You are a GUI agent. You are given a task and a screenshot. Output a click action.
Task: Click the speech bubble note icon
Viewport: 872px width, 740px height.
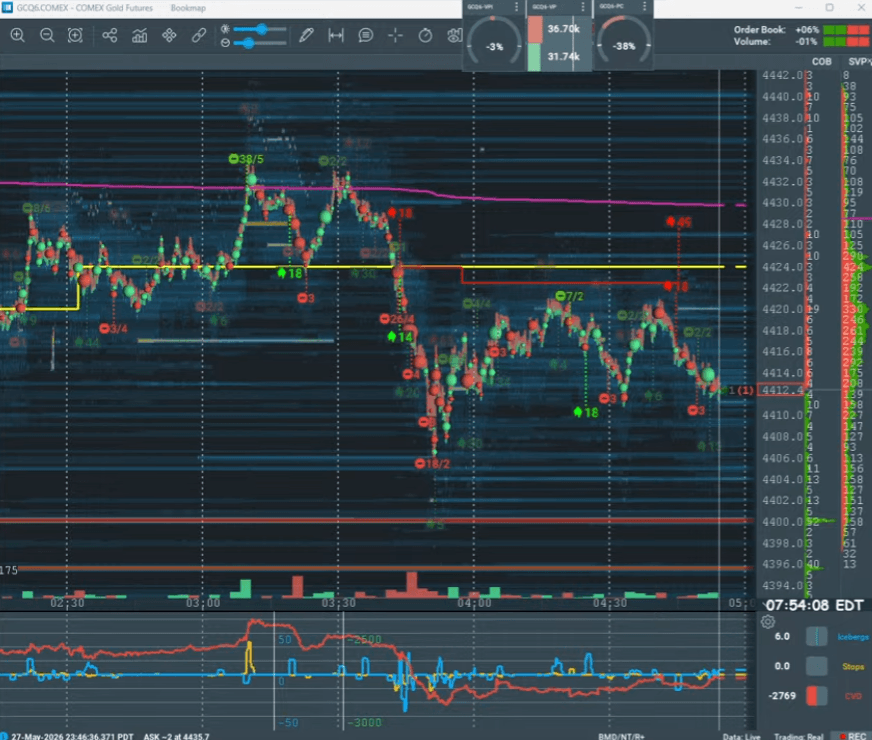tap(365, 36)
